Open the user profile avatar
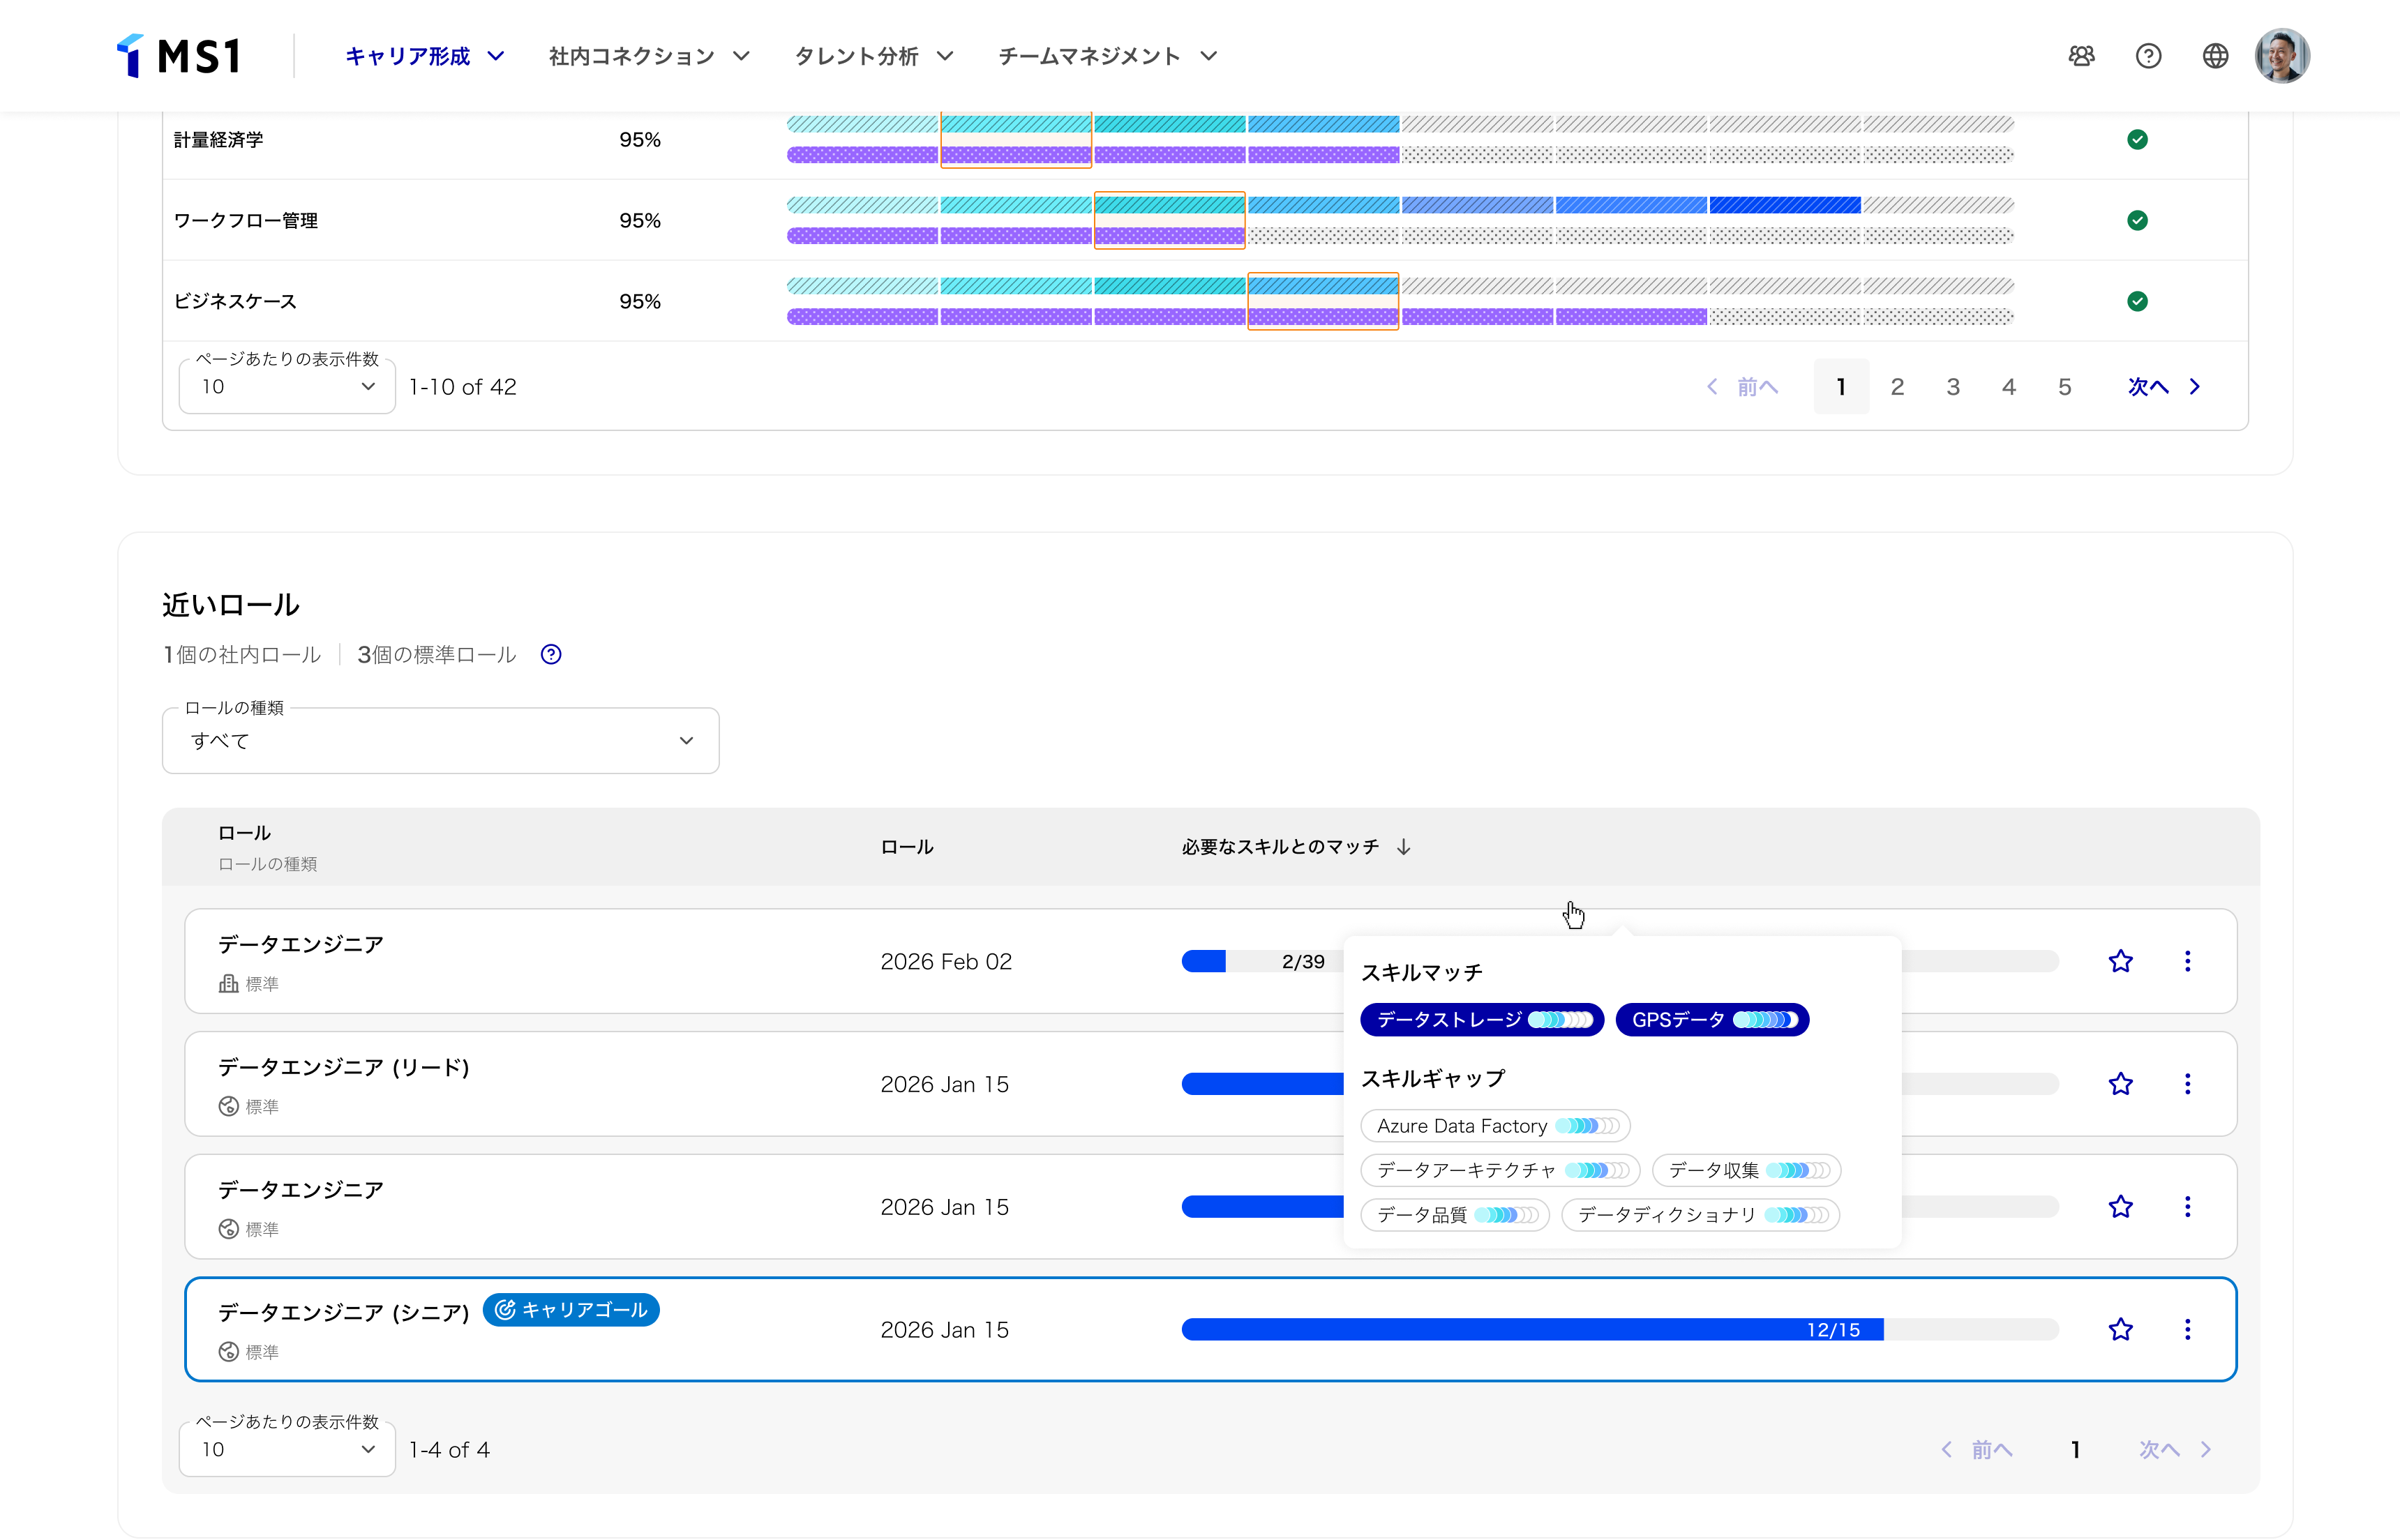 (2282, 56)
